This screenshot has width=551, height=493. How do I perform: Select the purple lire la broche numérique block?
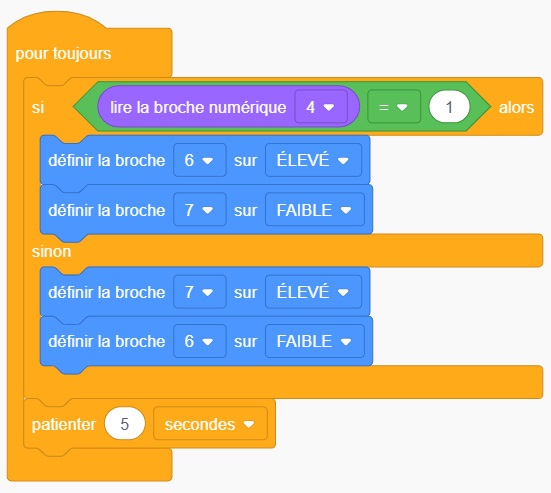click(197, 107)
